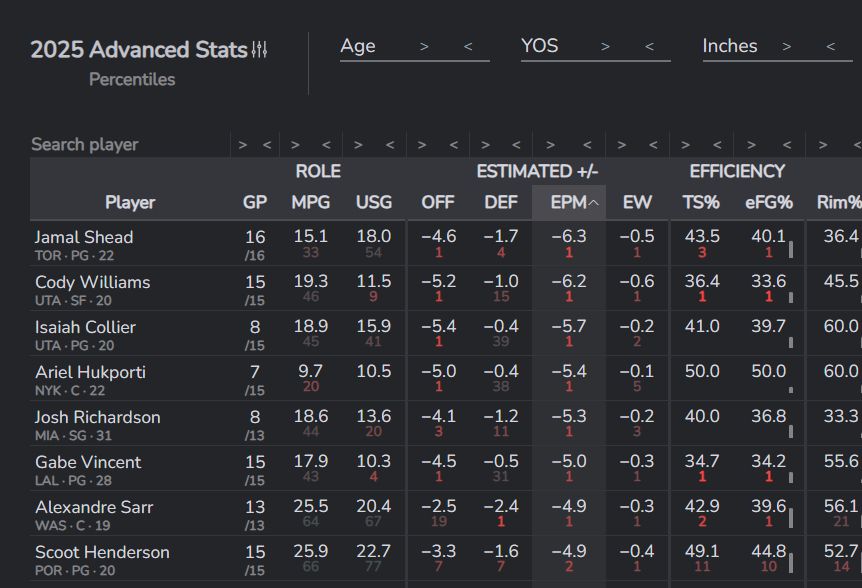This screenshot has width=862, height=588.
Task: Click the Player column header
Action: click(130, 202)
